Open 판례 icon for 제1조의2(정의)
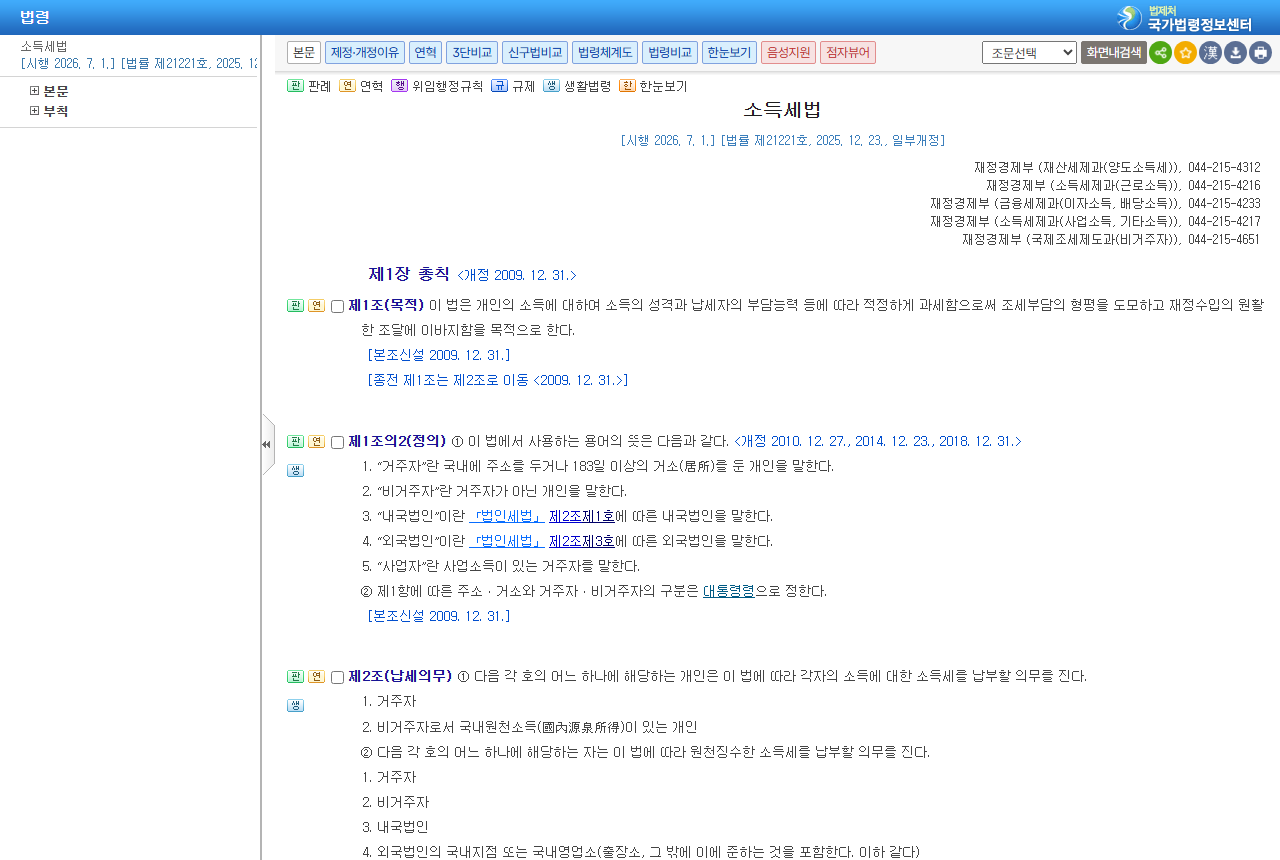The image size is (1280, 860). (x=295, y=442)
